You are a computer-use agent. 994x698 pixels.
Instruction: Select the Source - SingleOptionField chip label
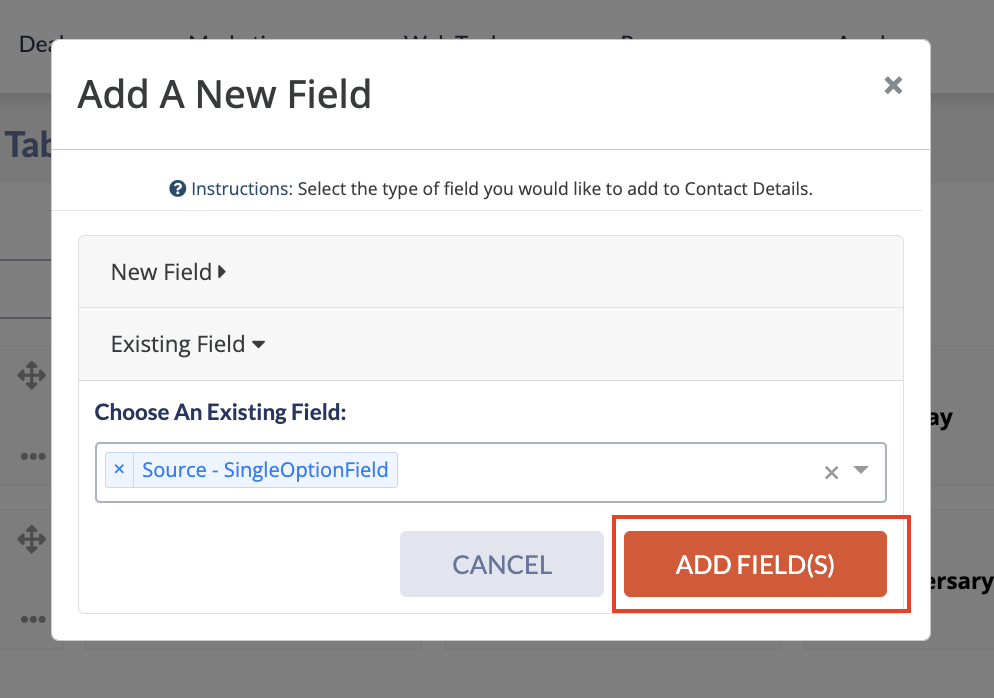[265, 470]
